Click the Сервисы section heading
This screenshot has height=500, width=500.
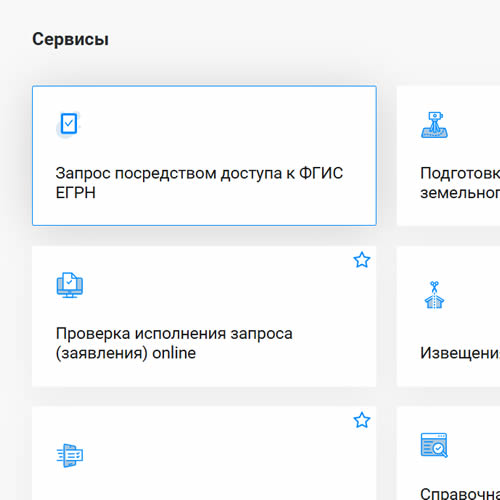(x=70, y=39)
